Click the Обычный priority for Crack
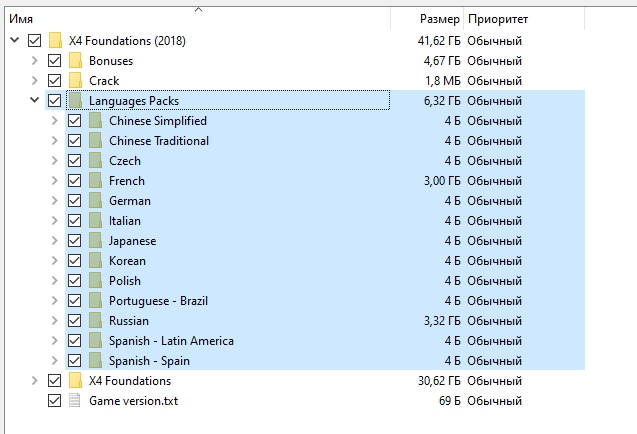637x434 pixels. click(494, 81)
